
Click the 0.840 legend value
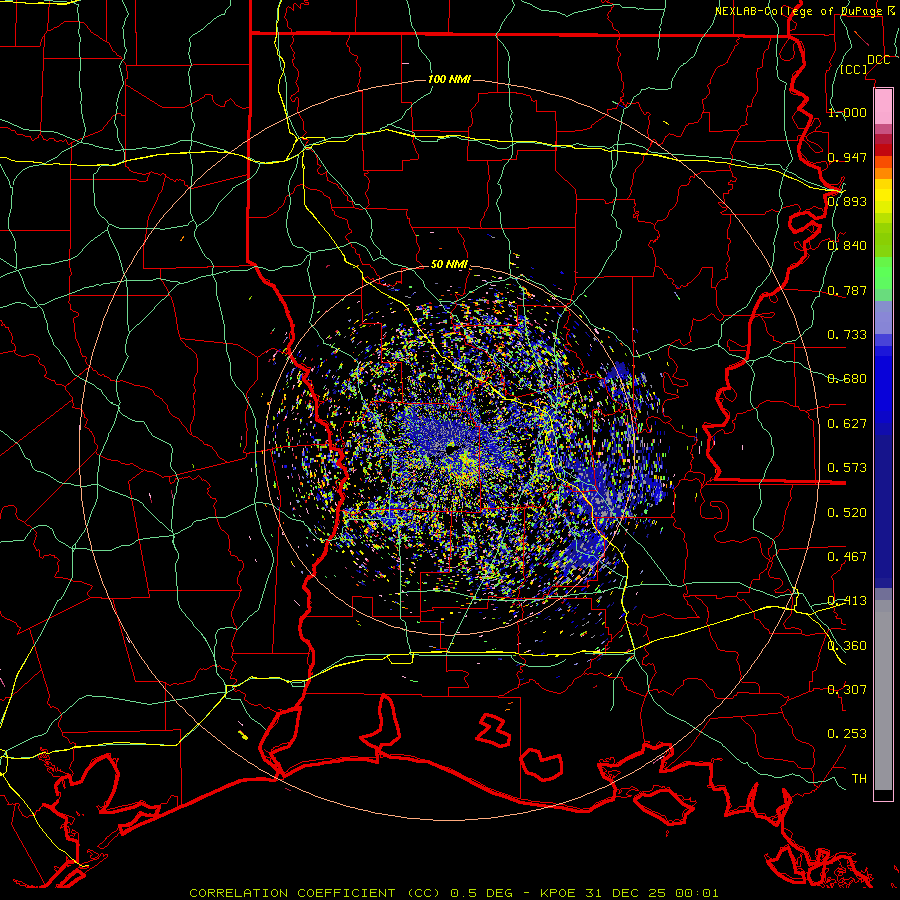pyautogui.click(x=847, y=246)
